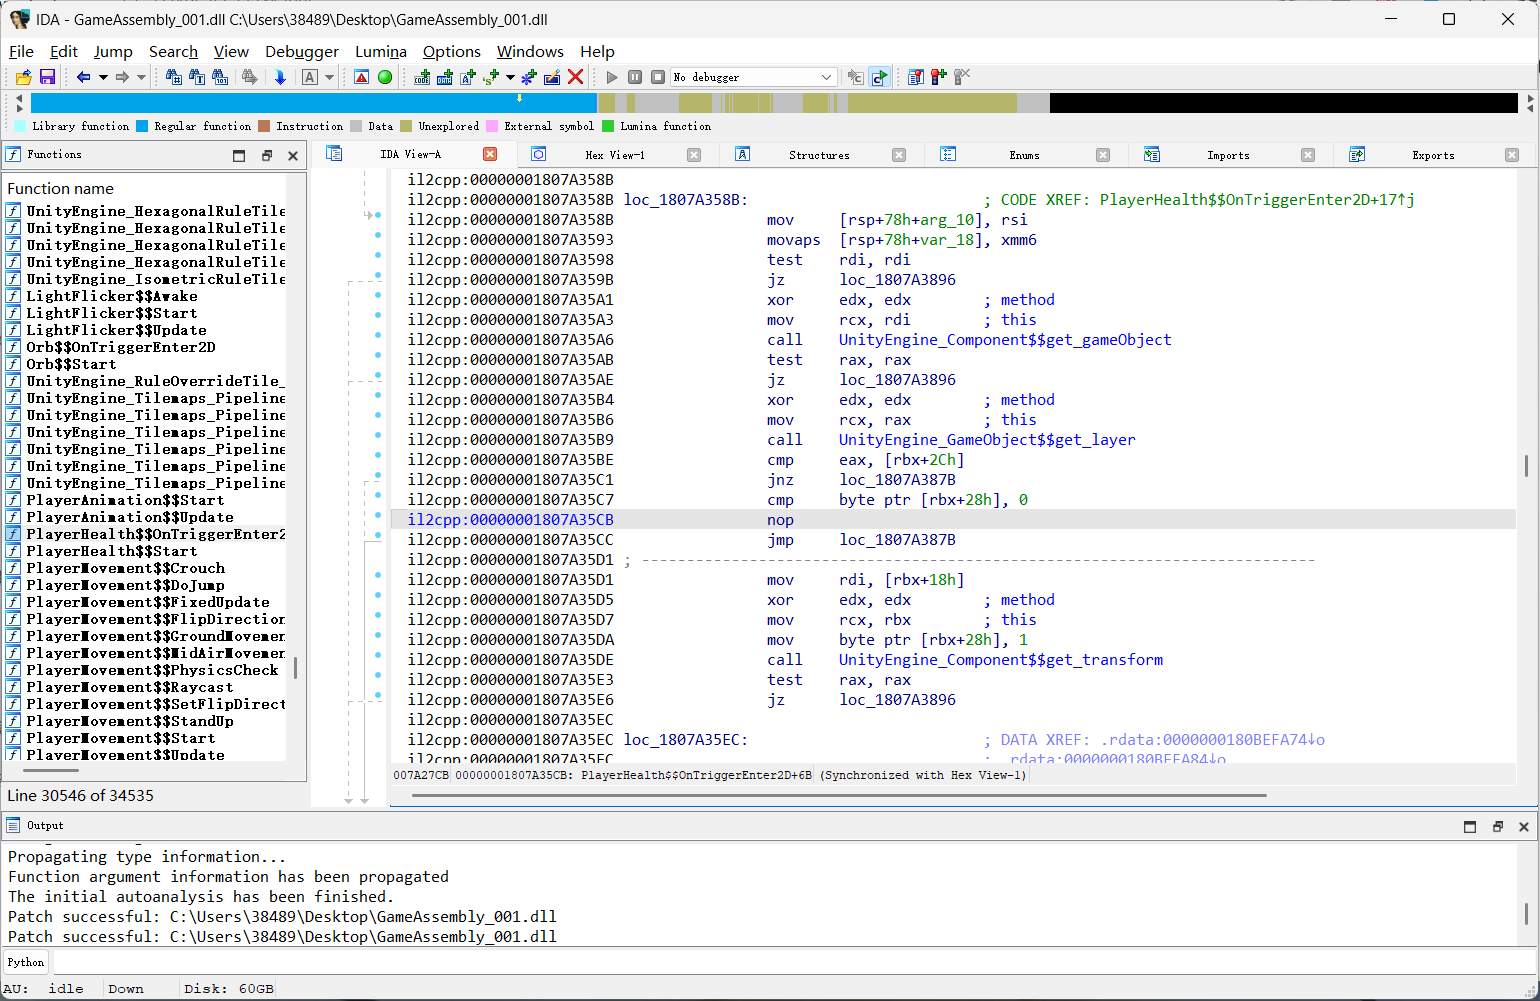
Task: Click the pencil rename/edit toolbar icon
Action: pos(552,77)
